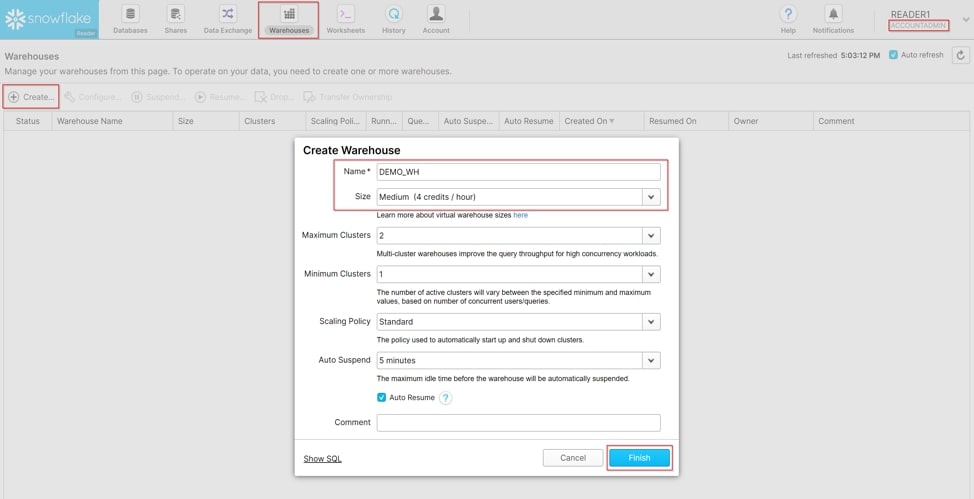Click the Resume toolbar button
The height and width of the screenshot is (499, 974).
pyautogui.click(x=220, y=97)
